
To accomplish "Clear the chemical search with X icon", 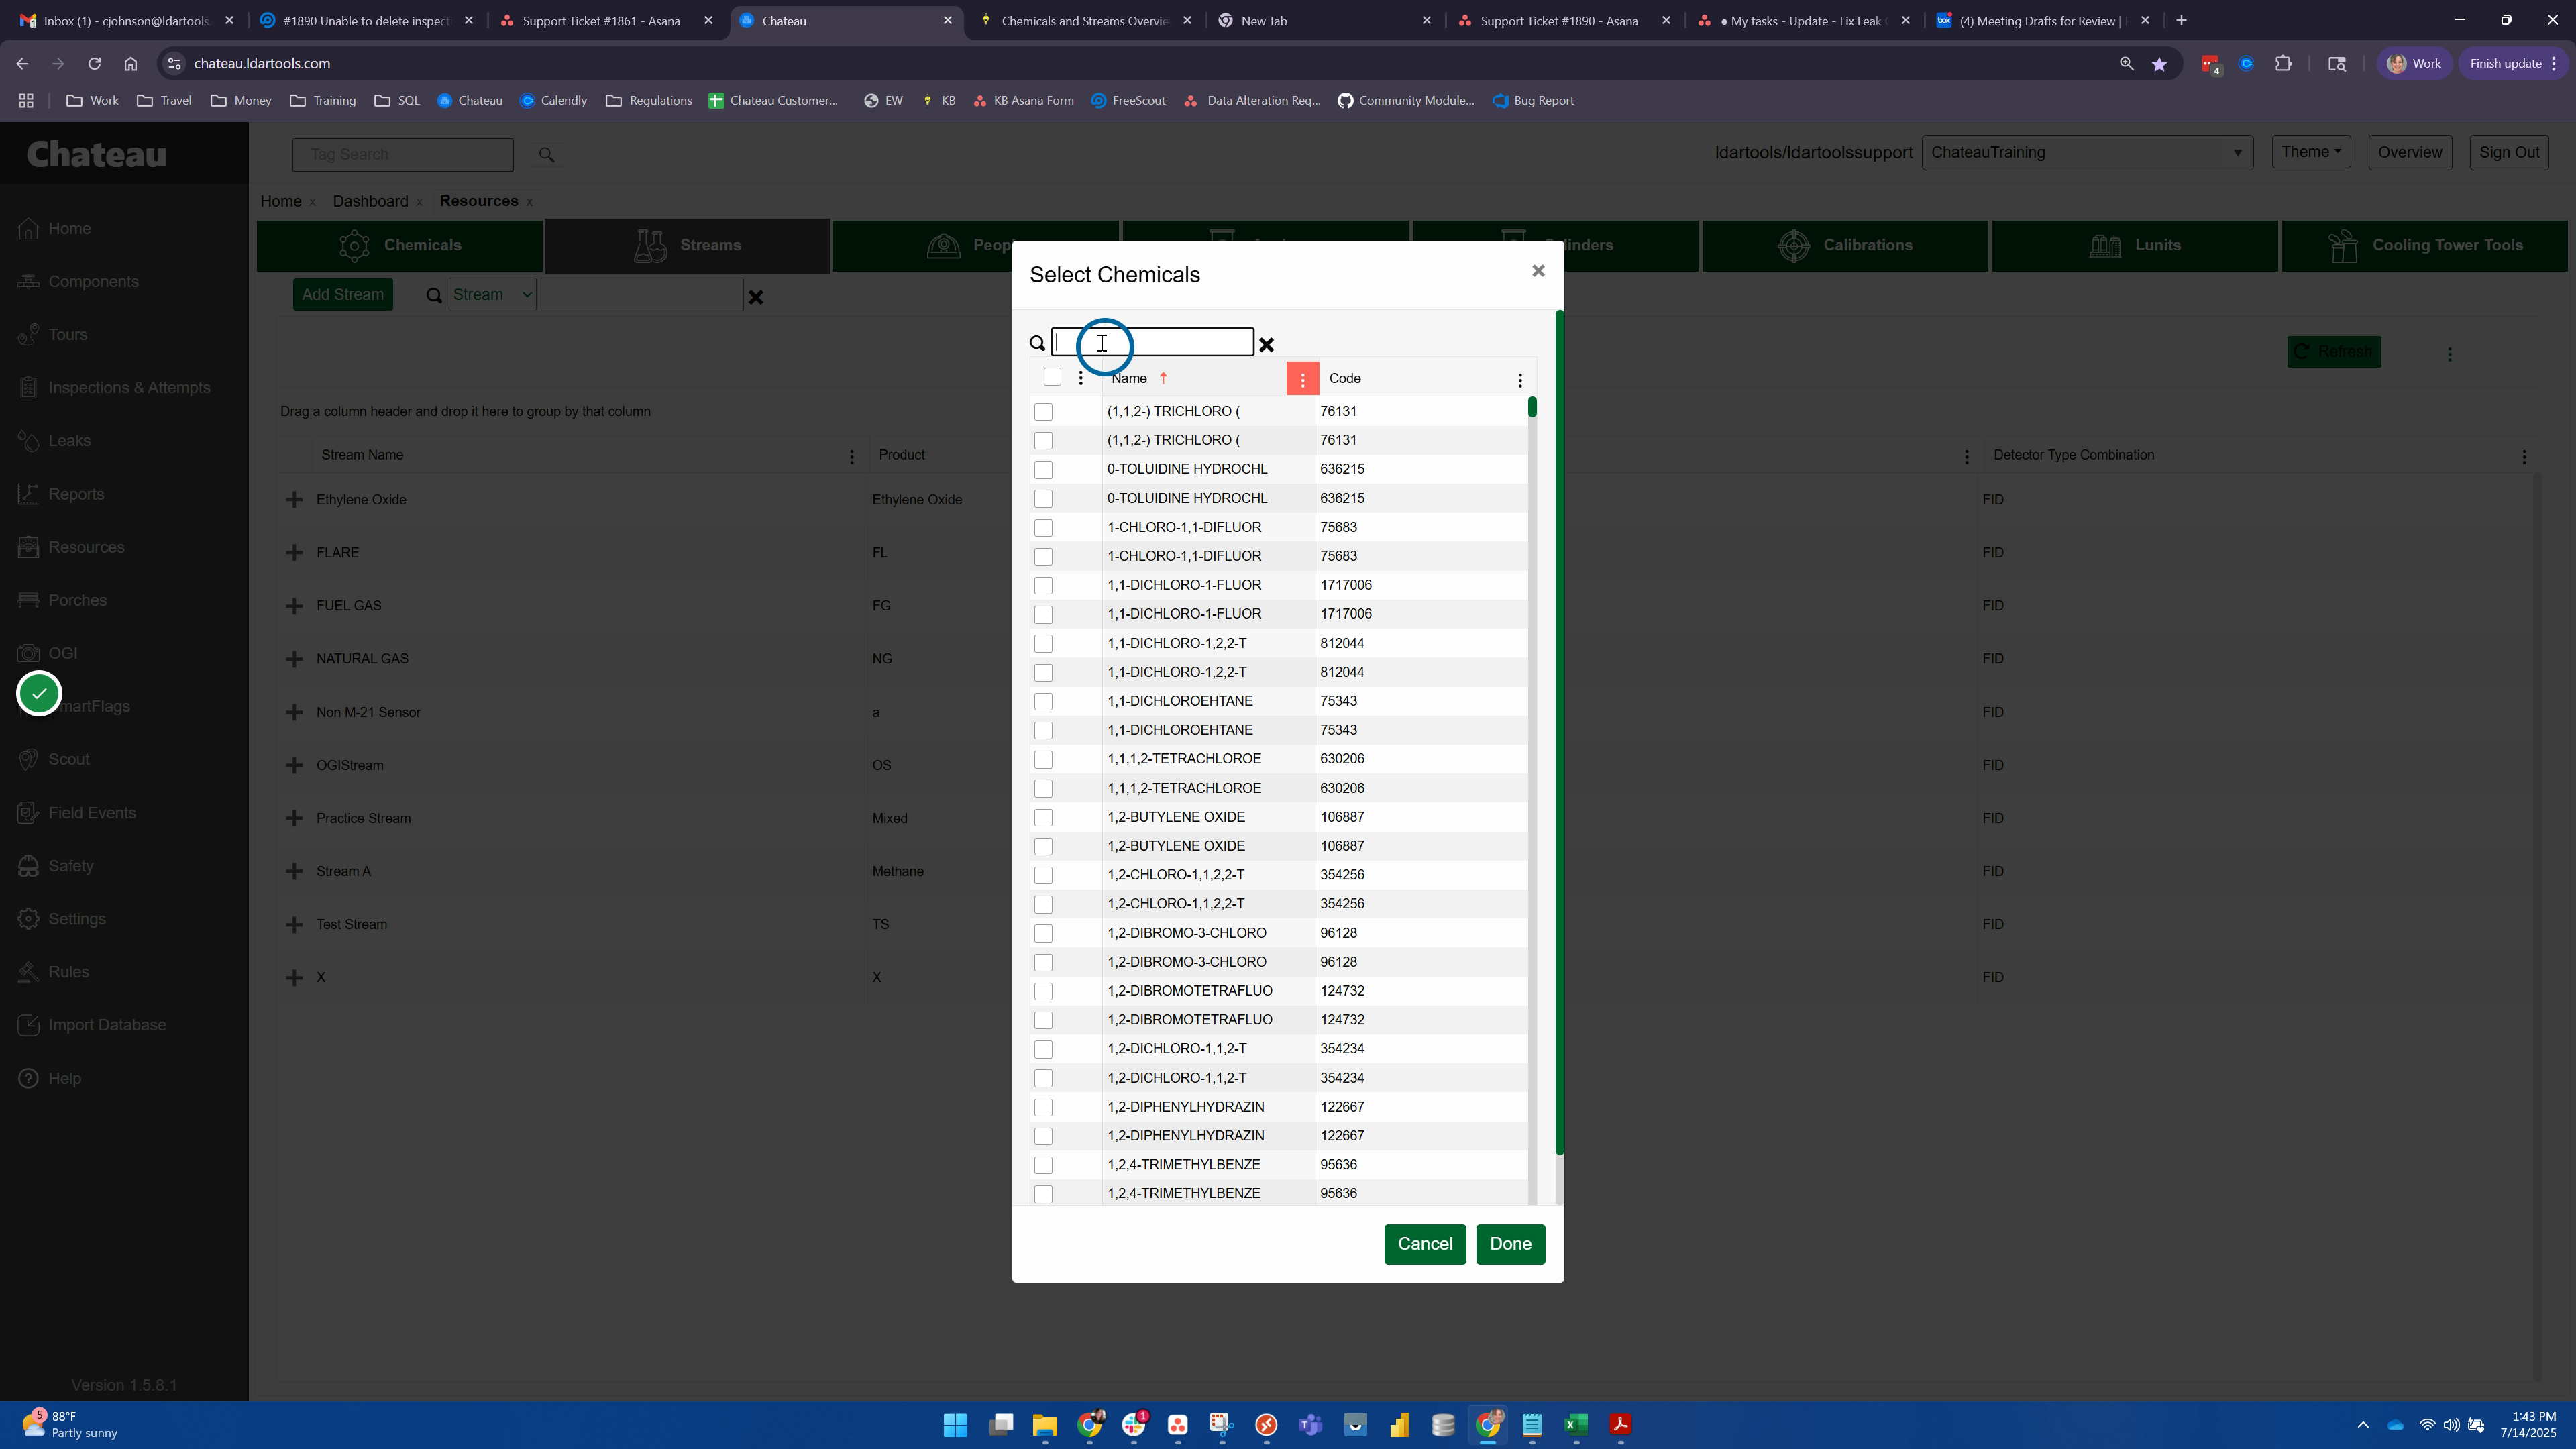I will tap(1266, 345).
